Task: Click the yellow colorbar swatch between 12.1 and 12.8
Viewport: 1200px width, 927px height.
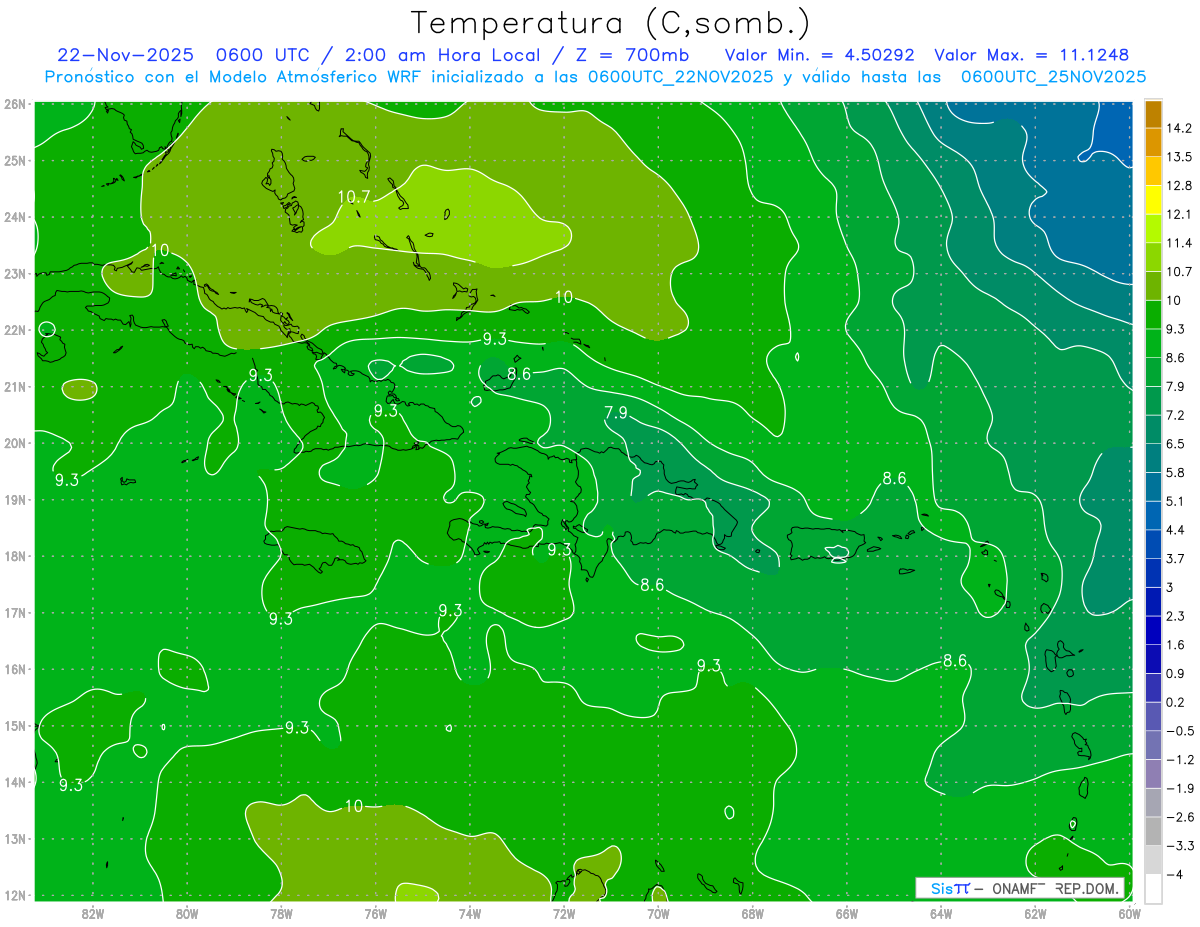Action: (x=1153, y=199)
